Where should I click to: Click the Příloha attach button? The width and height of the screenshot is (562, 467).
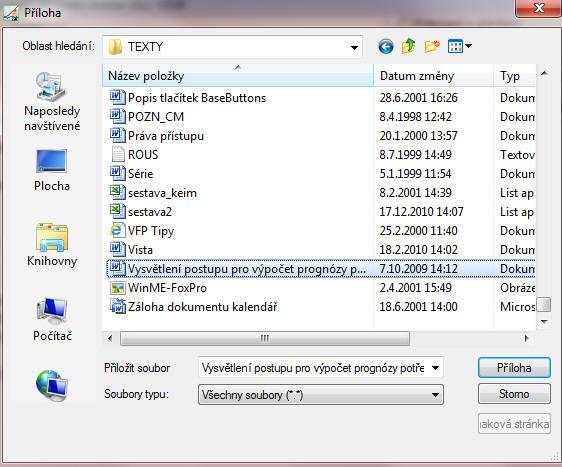coord(514,368)
